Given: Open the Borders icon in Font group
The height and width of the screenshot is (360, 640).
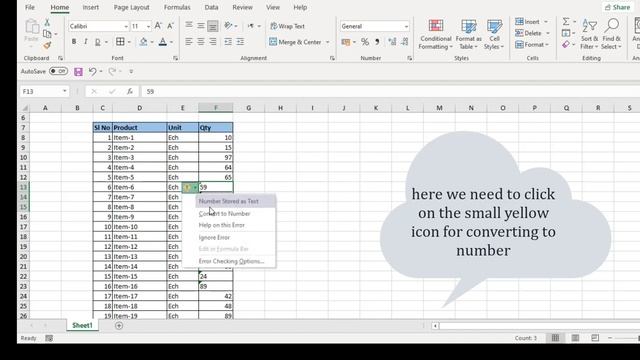Looking at the screenshot, I should pos(120,42).
